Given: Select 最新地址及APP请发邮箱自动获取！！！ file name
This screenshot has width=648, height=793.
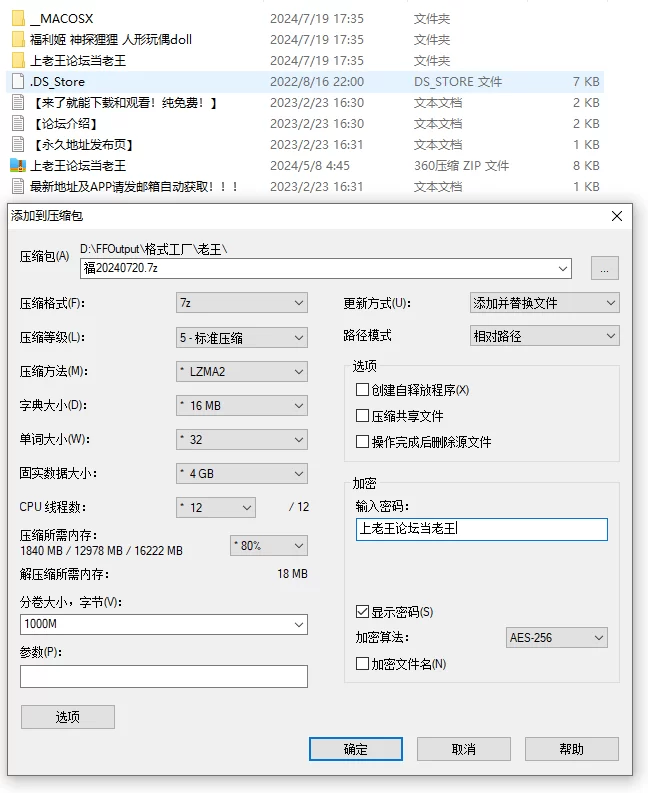Looking at the screenshot, I should (x=134, y=187).
